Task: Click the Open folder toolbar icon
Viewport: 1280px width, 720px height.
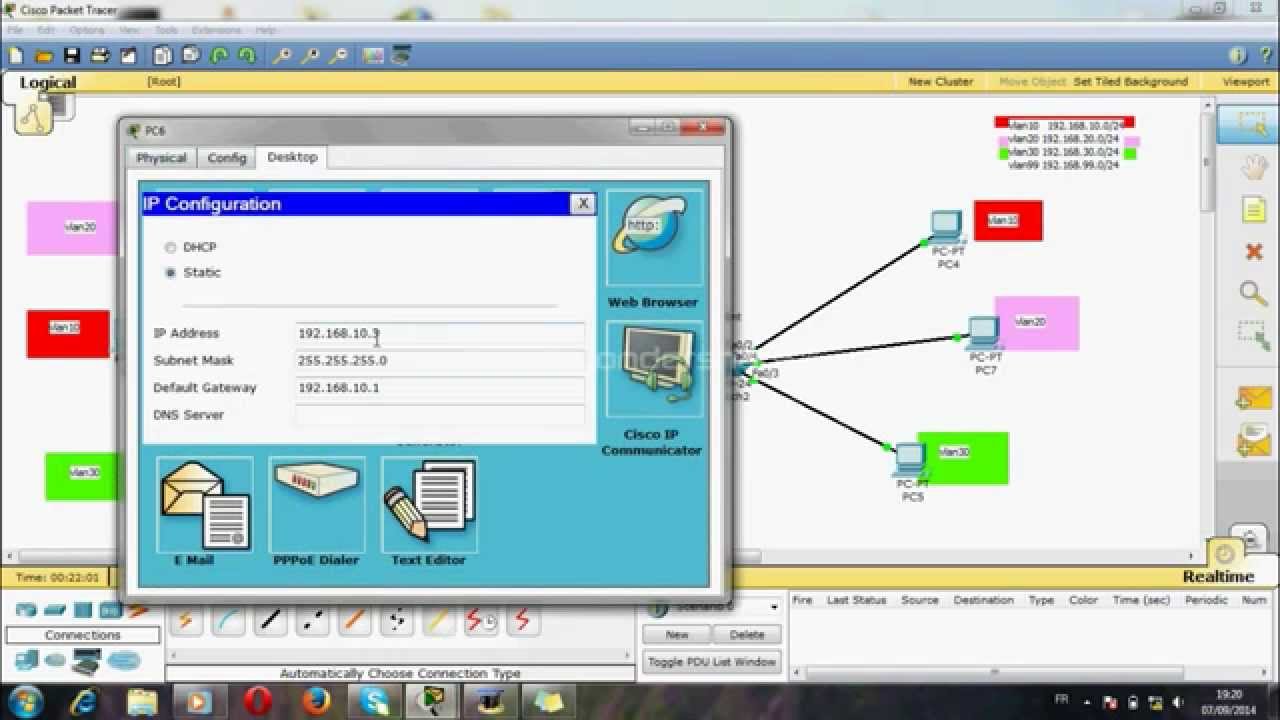Action: click(44, 56)
